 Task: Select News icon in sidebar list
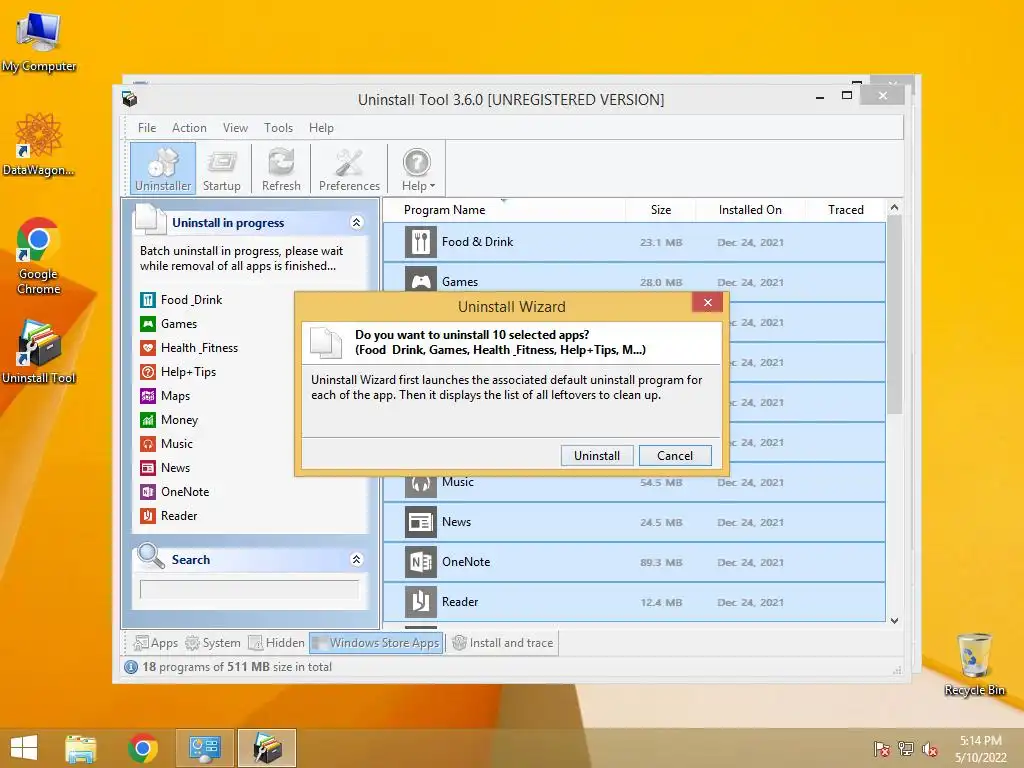pos(148,468)
